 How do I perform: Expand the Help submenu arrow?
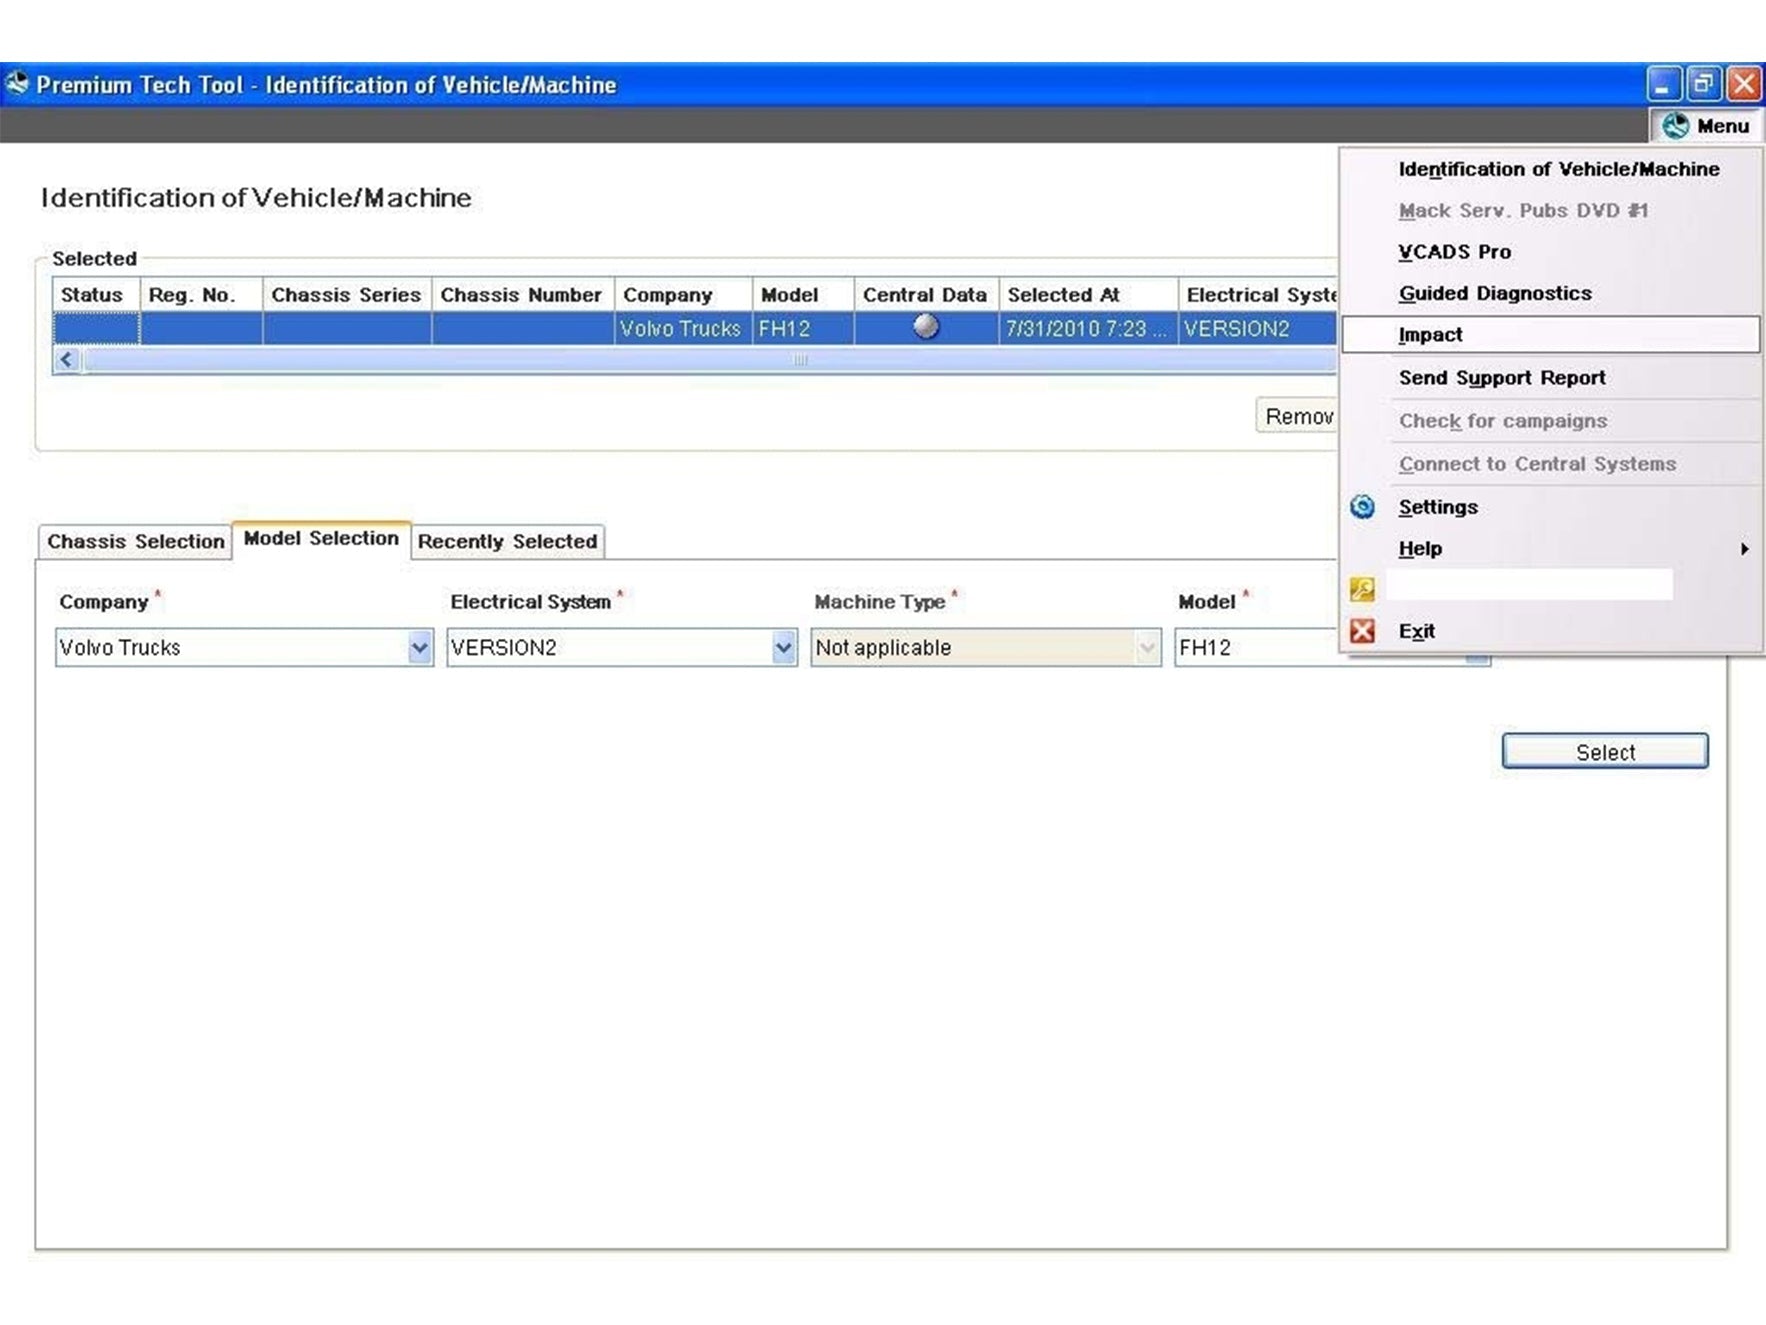pos(1744,549)
